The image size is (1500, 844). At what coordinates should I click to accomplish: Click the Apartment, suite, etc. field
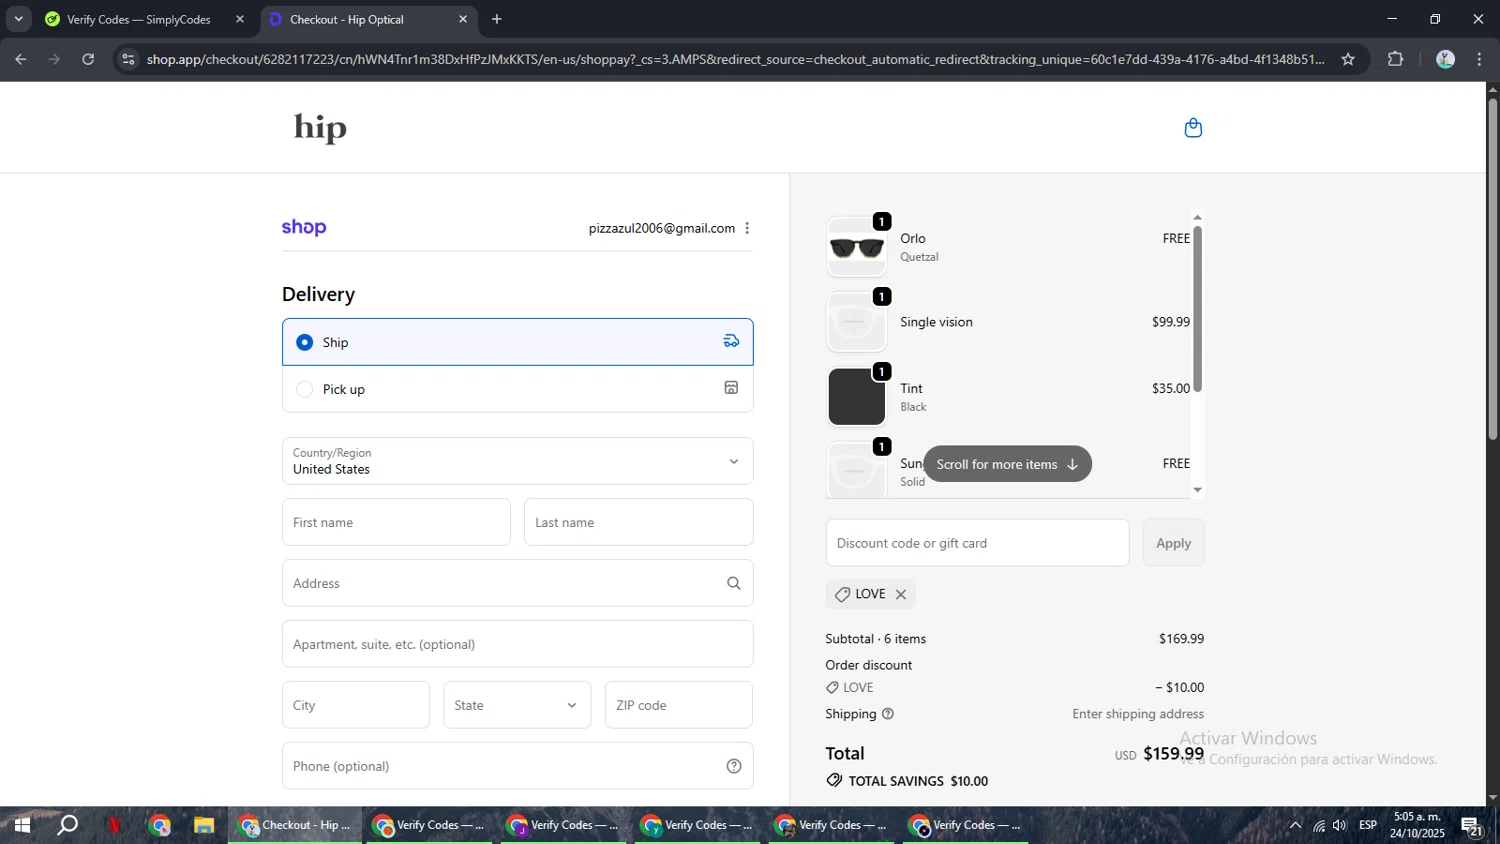(x=518, y=644)
